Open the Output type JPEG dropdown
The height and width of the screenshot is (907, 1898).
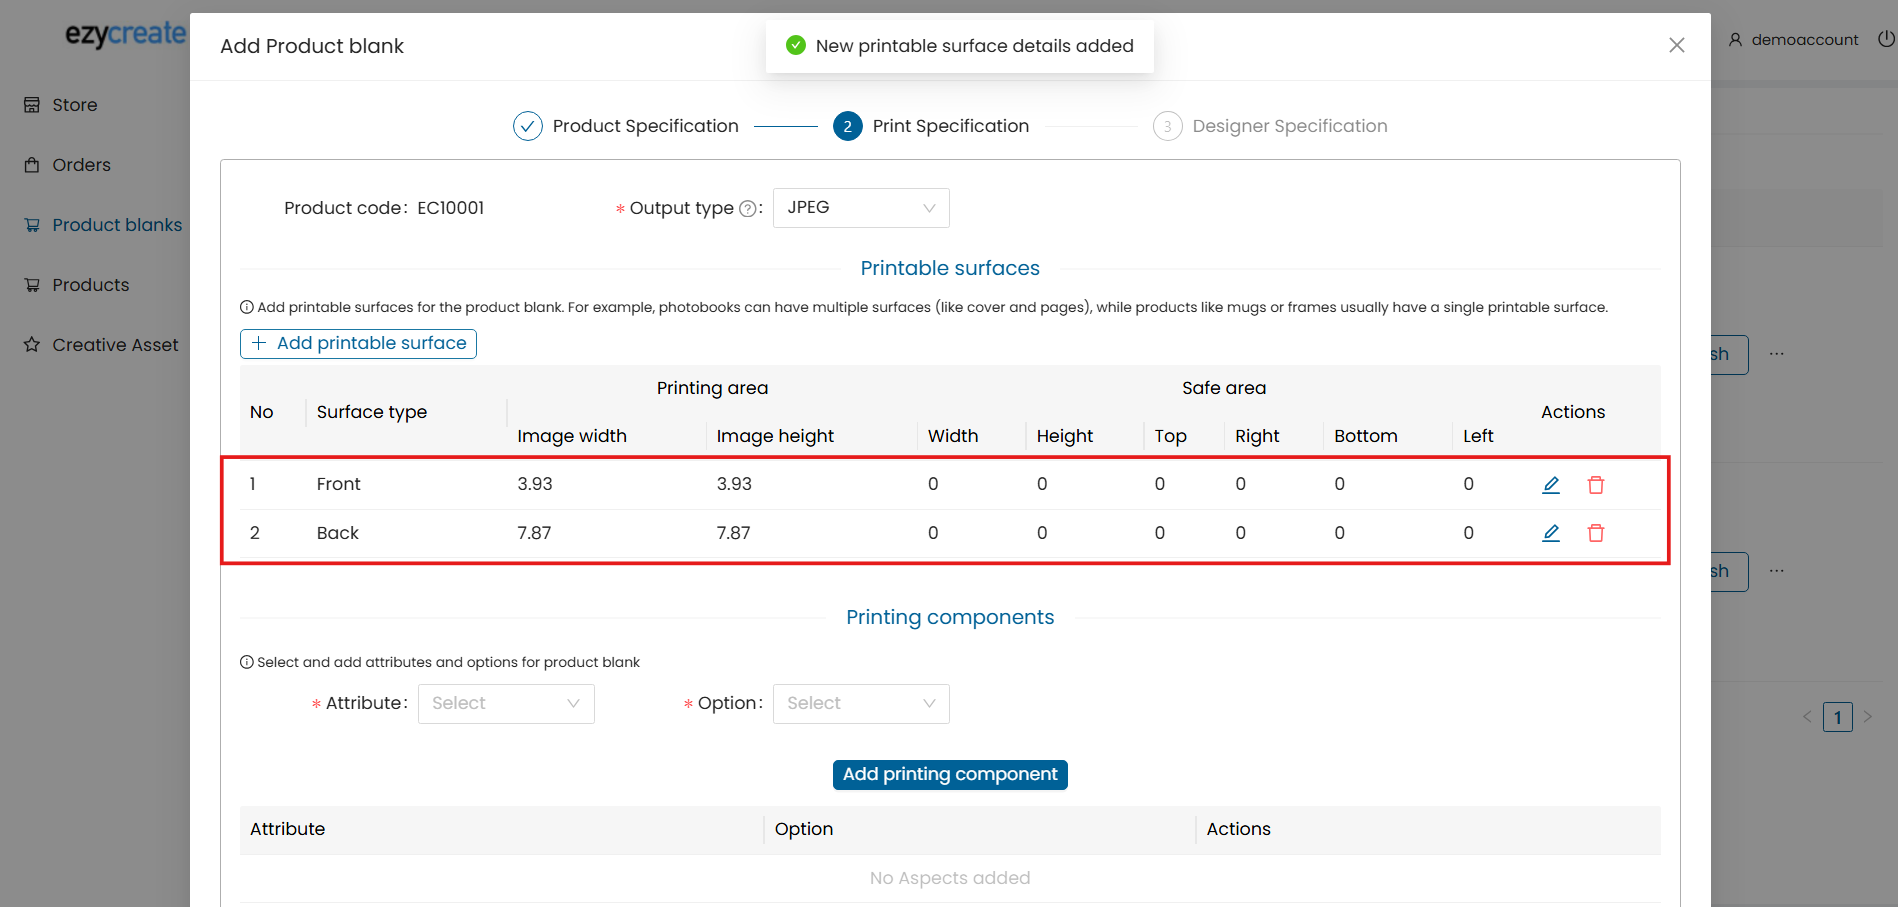860,208
